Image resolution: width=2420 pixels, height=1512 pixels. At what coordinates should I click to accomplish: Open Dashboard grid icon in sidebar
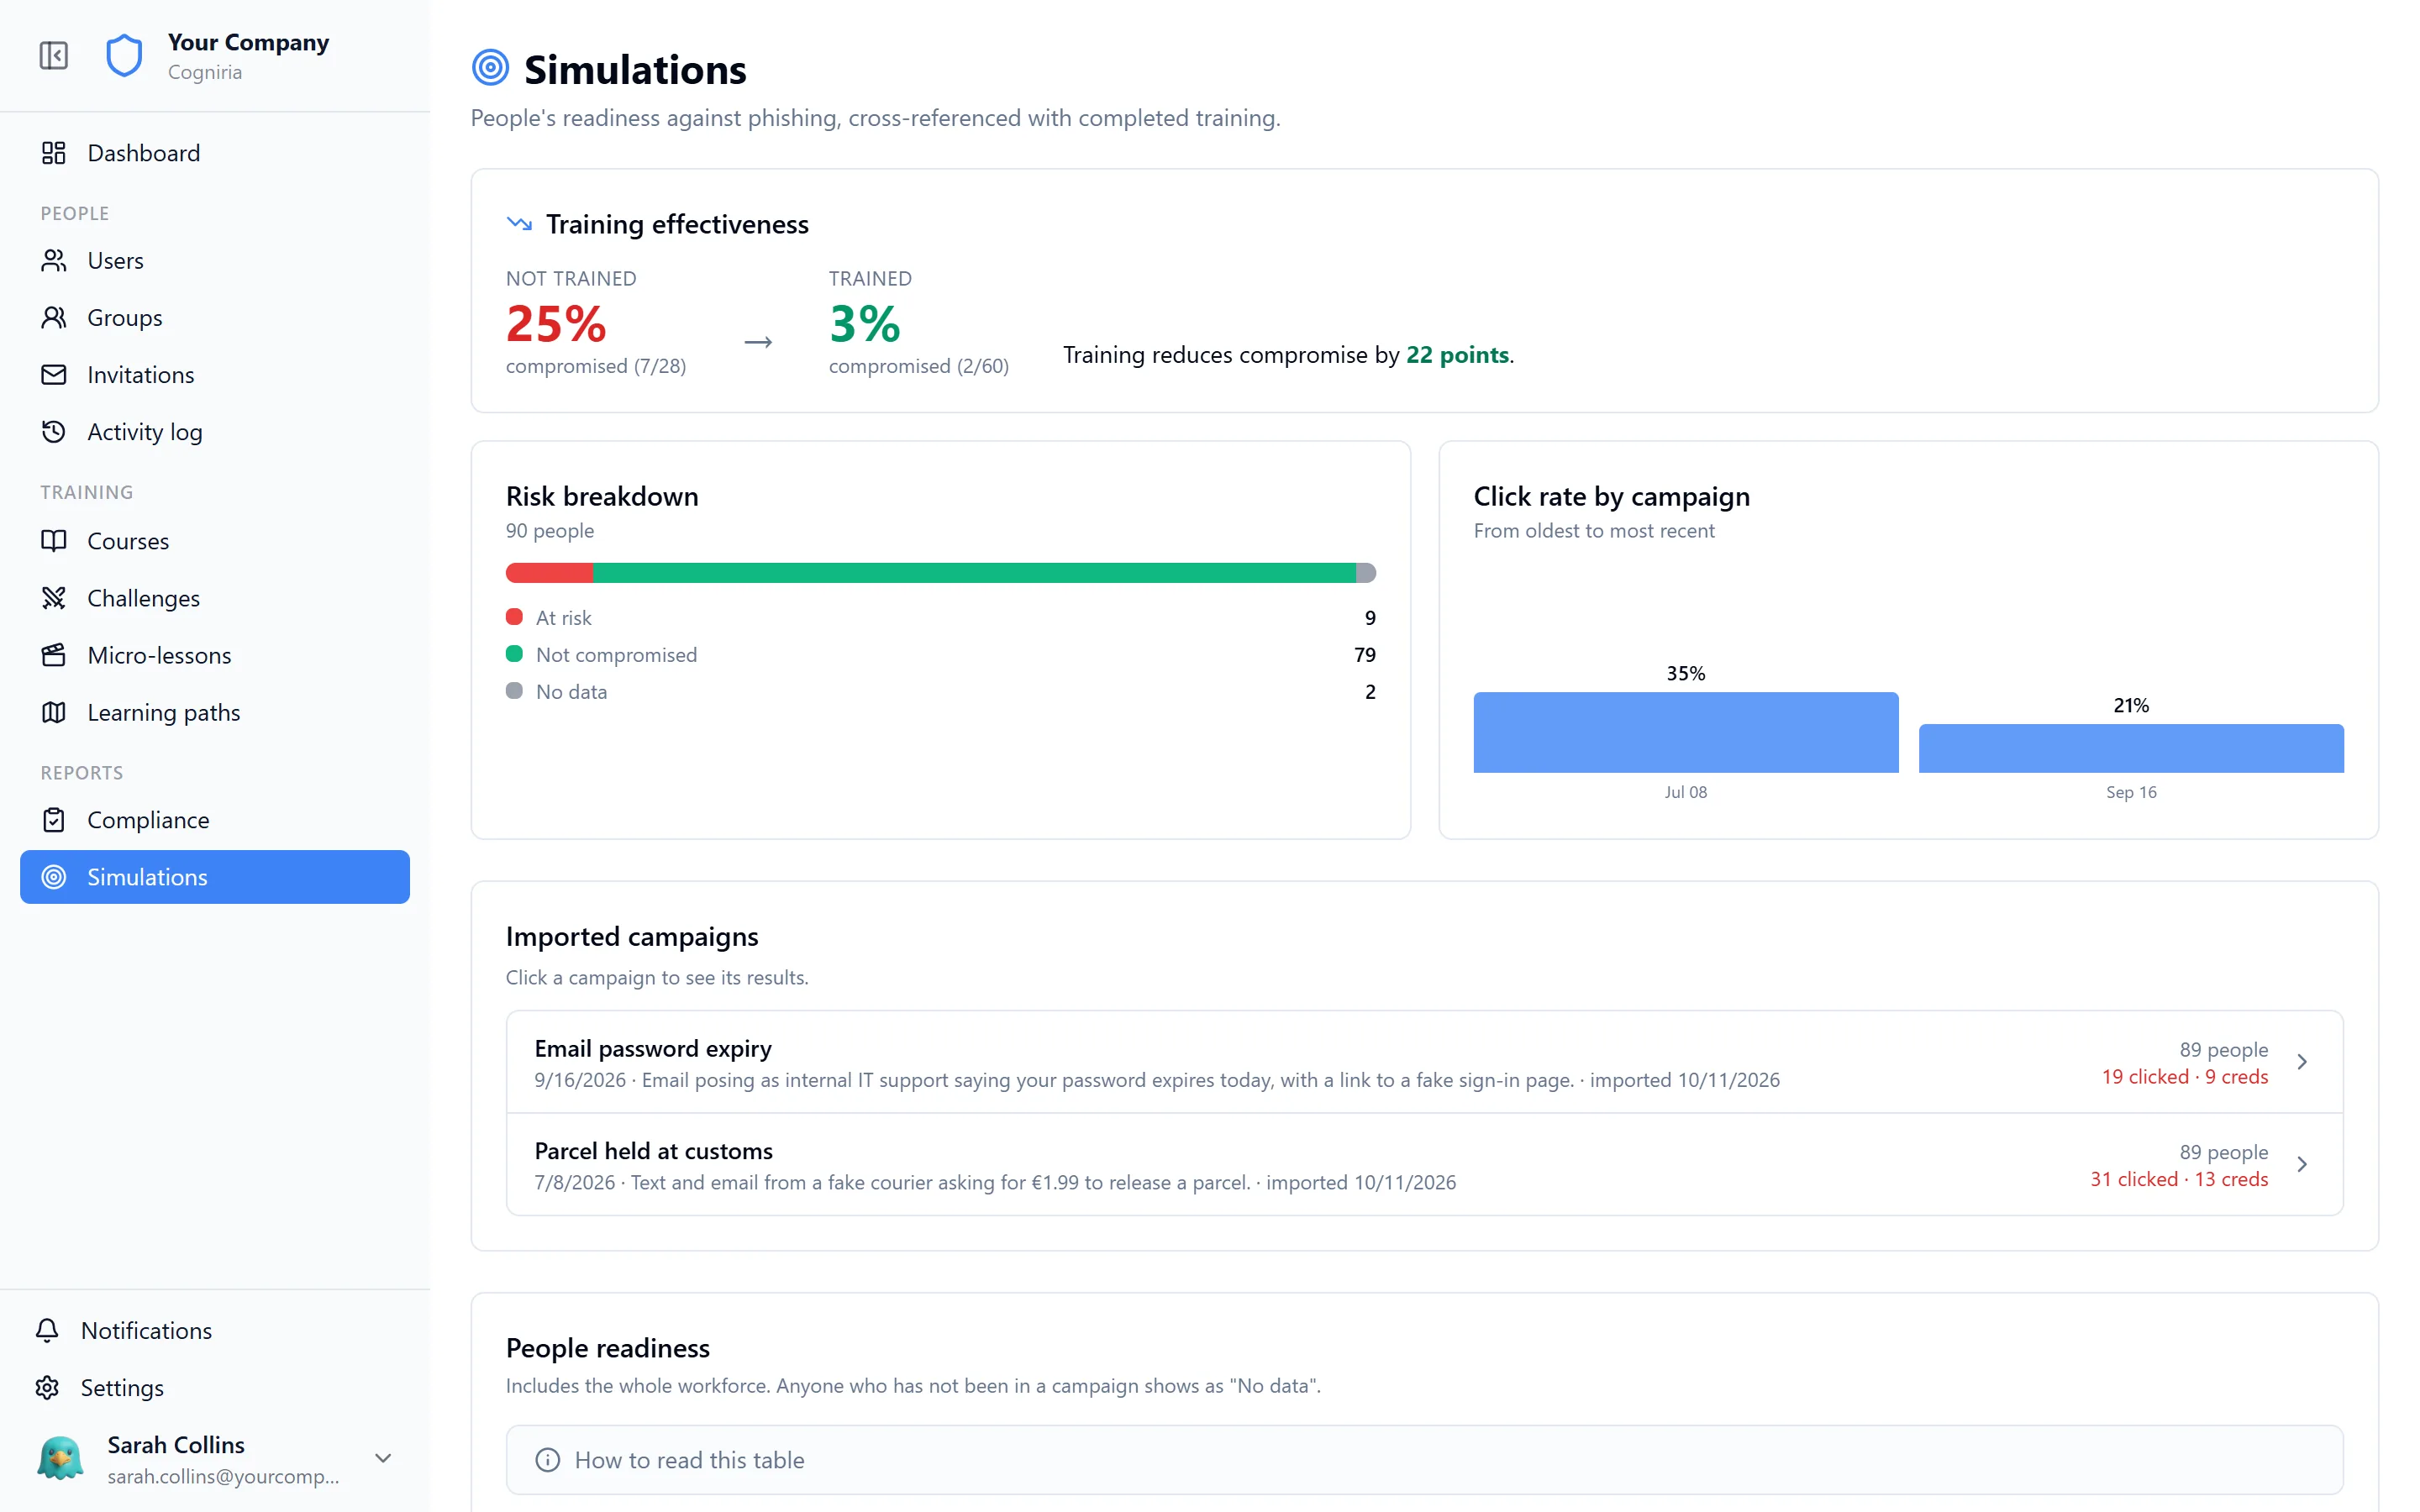pyautogui.click(x=54, y=153)
